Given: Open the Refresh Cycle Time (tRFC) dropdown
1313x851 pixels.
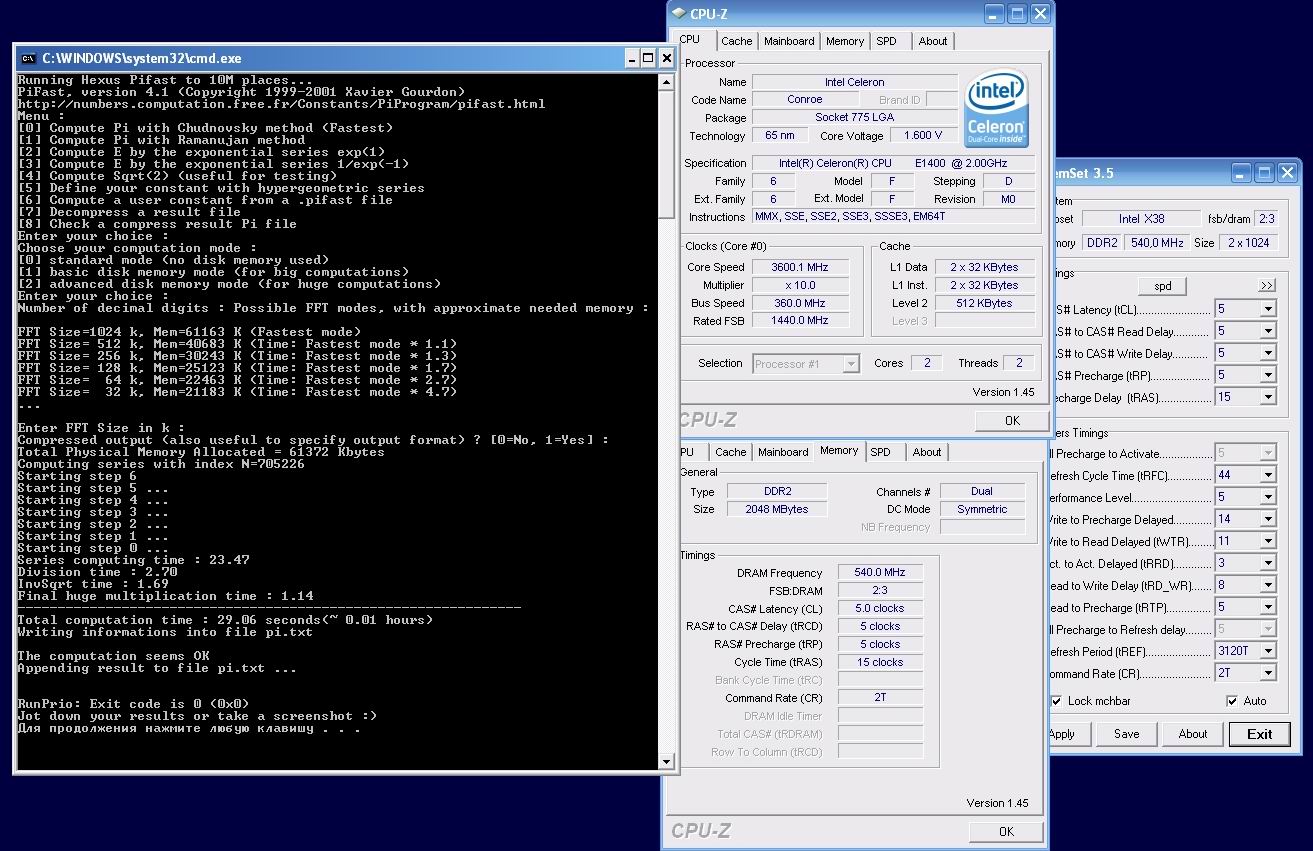Looking at the screenshot, I should coord(1268,475).
